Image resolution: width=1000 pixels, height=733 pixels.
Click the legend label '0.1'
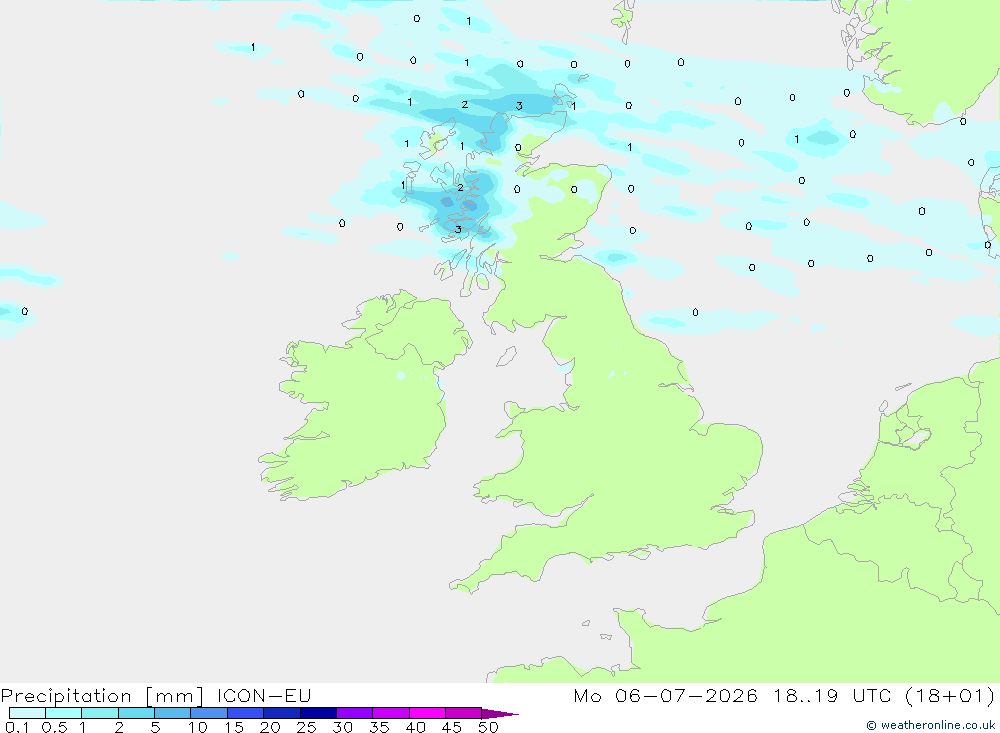tap(17, 727)
